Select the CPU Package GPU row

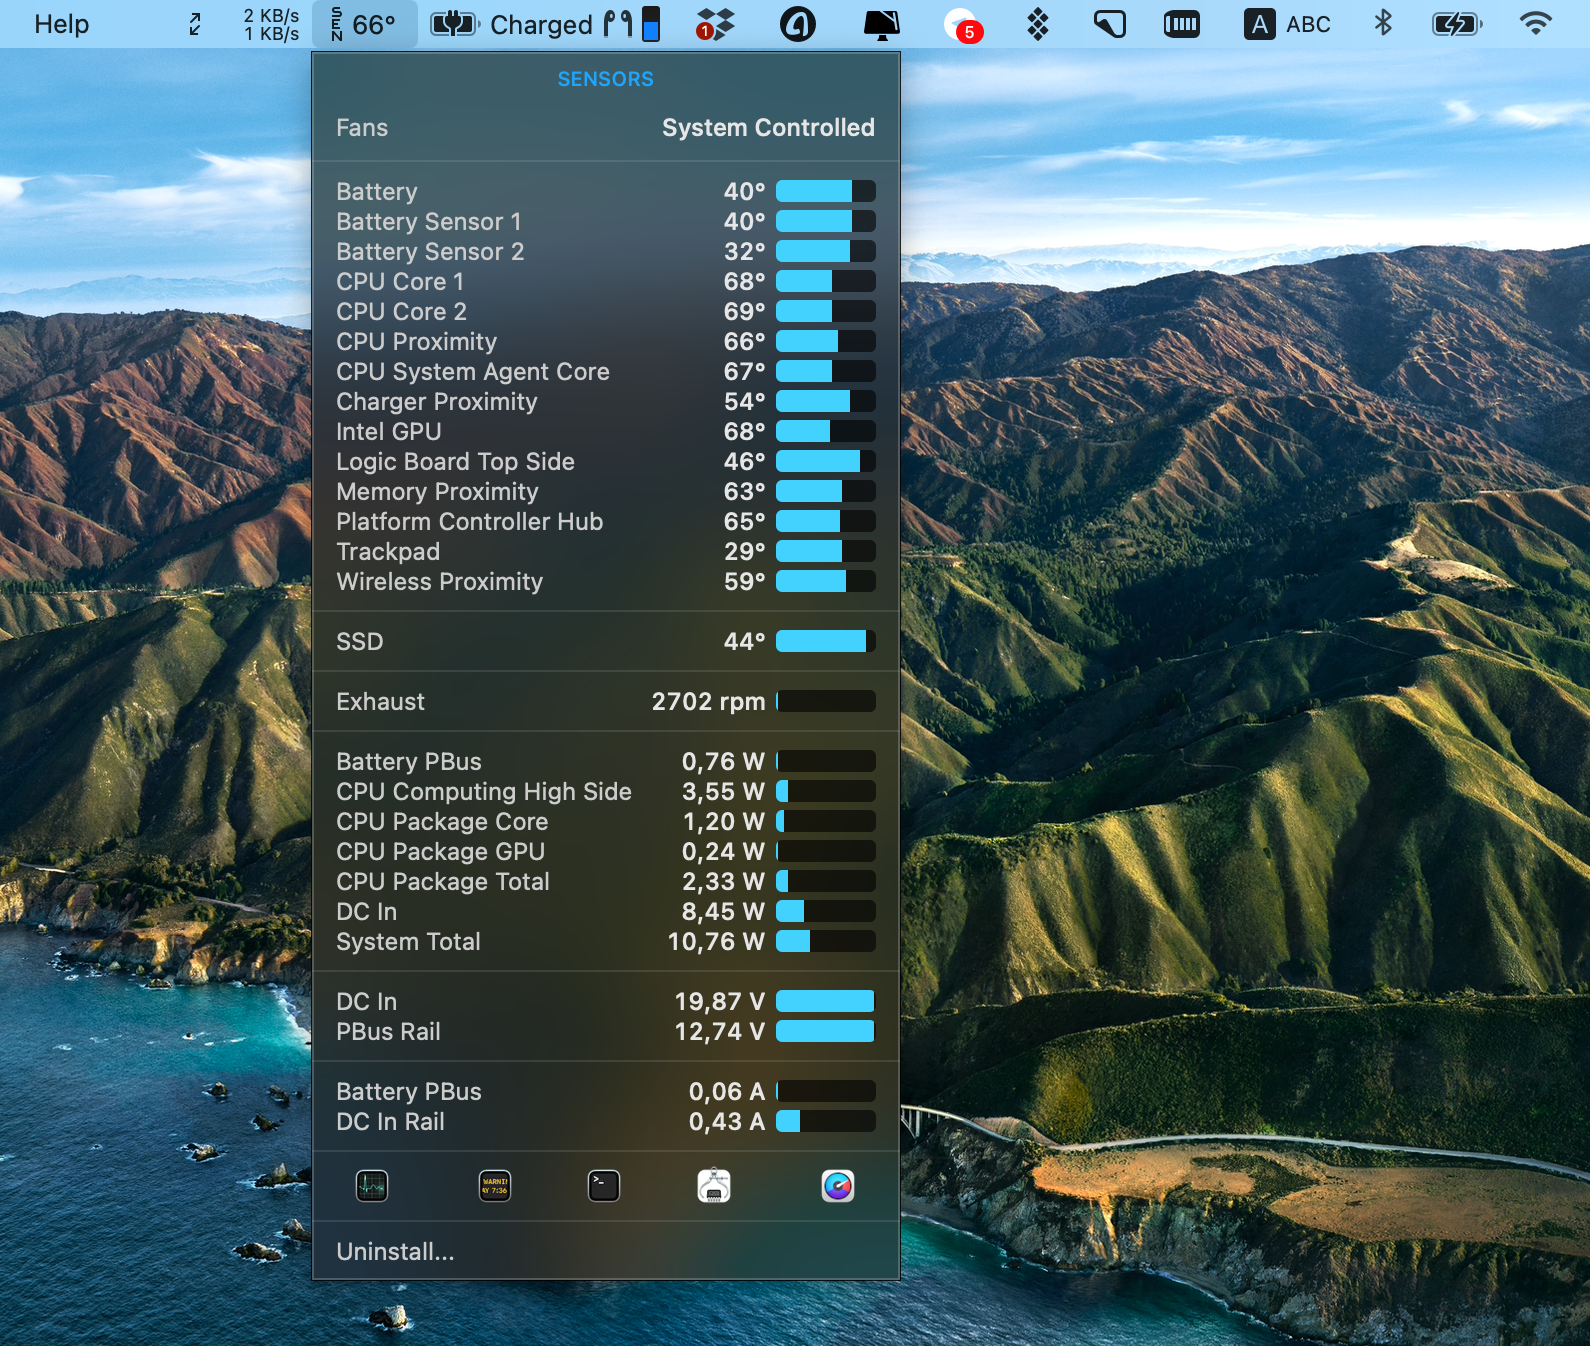tap(606, 851)
